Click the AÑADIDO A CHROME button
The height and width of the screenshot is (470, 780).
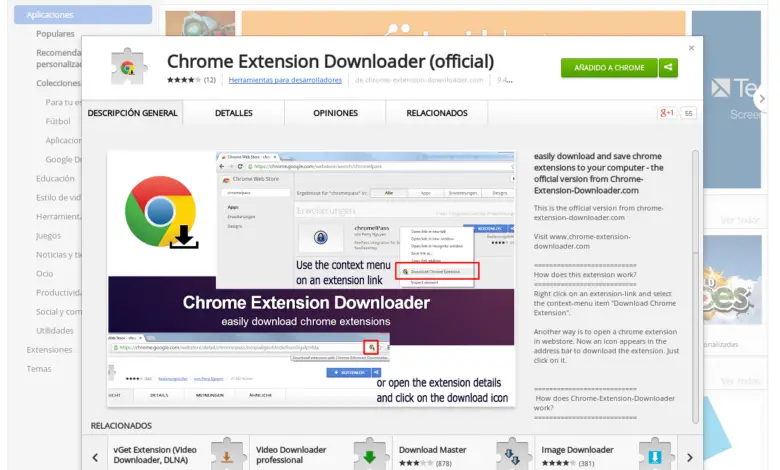tap(609, 68)
